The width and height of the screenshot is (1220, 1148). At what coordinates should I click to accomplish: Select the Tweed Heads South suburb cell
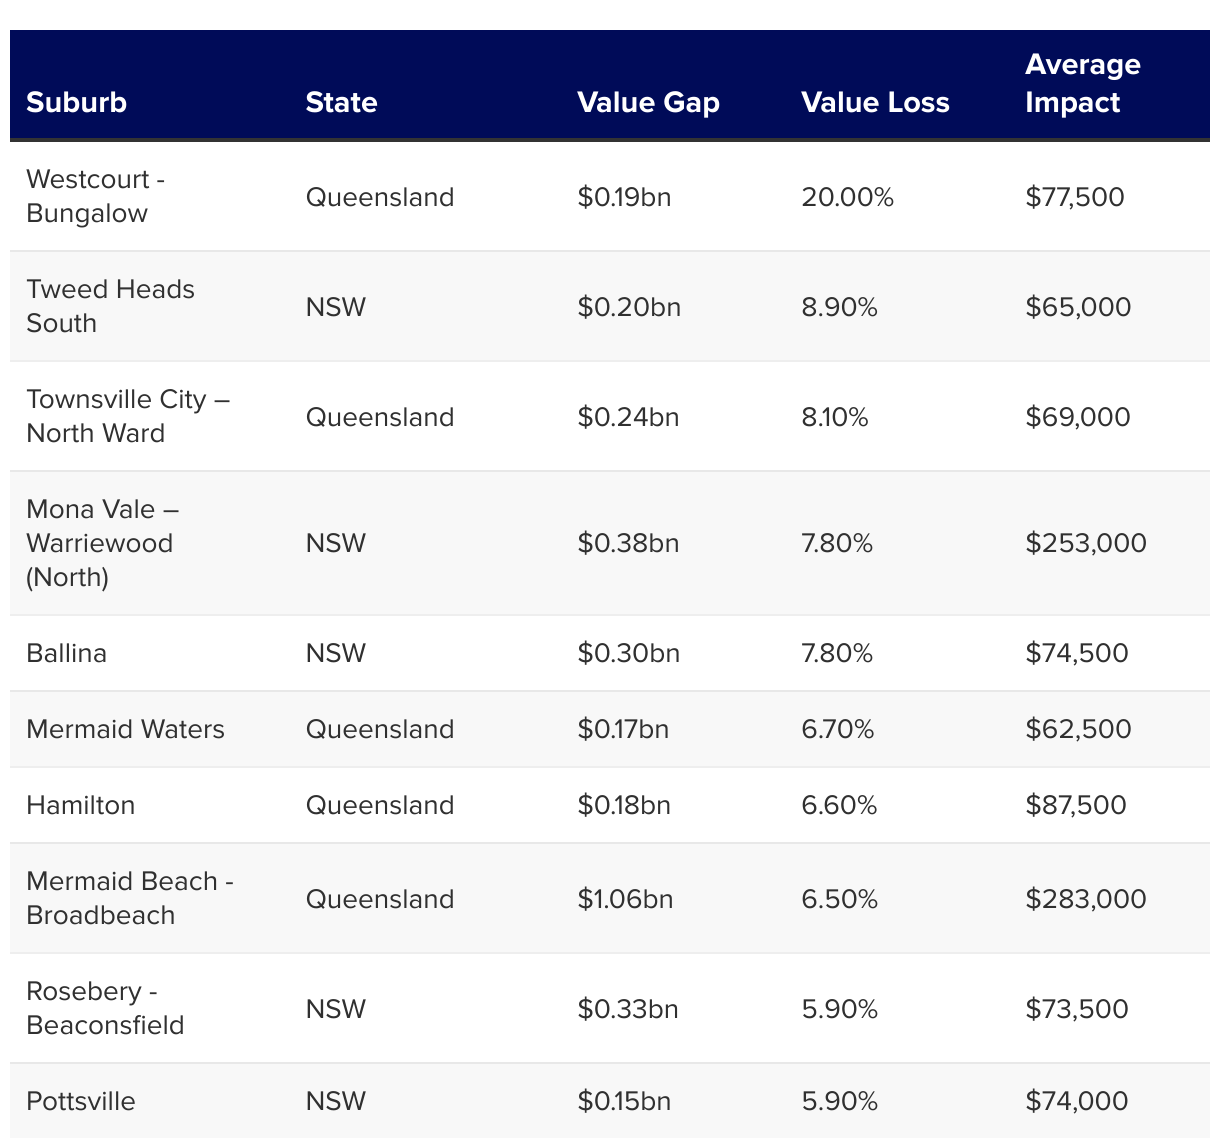pyautogui.click(x=110, y=306)
